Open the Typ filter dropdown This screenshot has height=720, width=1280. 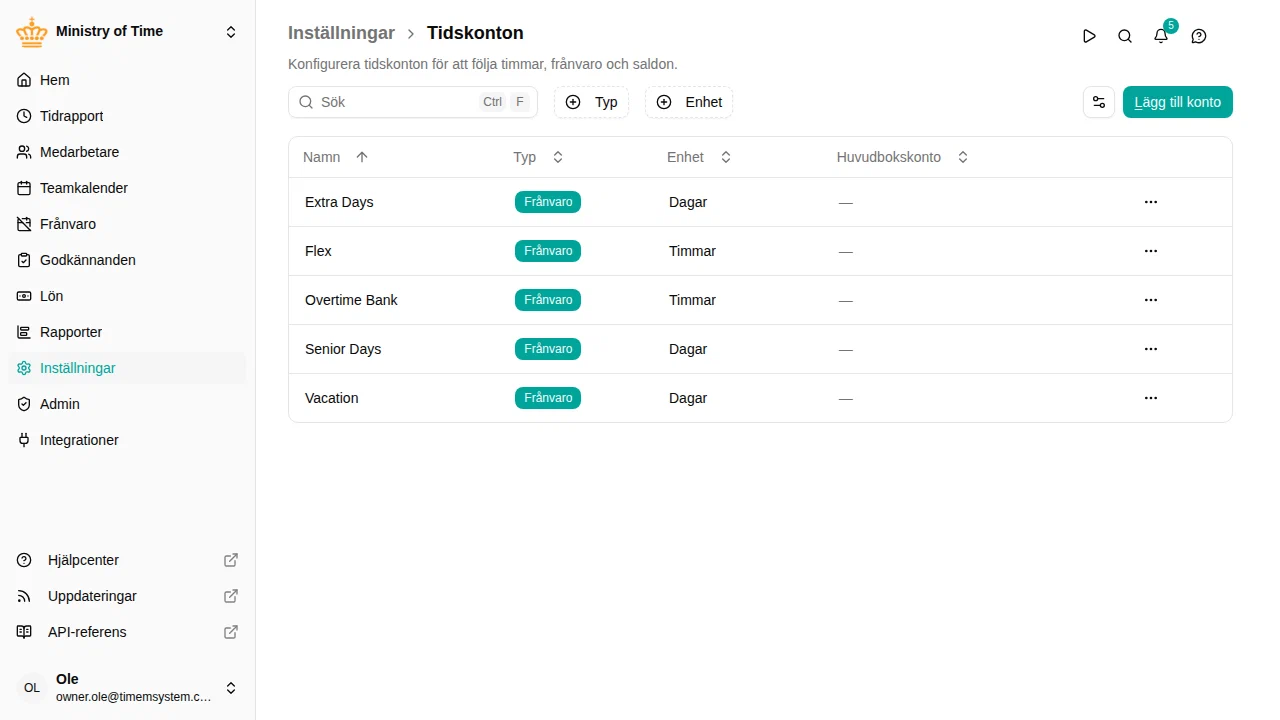(591, 102)
